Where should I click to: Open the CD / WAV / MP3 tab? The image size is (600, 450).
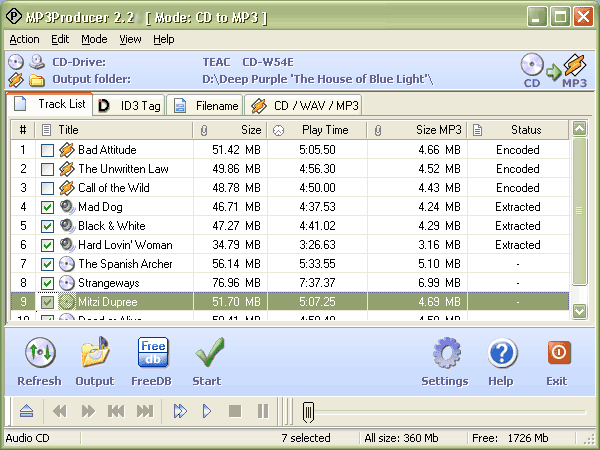tap(303, 106)
